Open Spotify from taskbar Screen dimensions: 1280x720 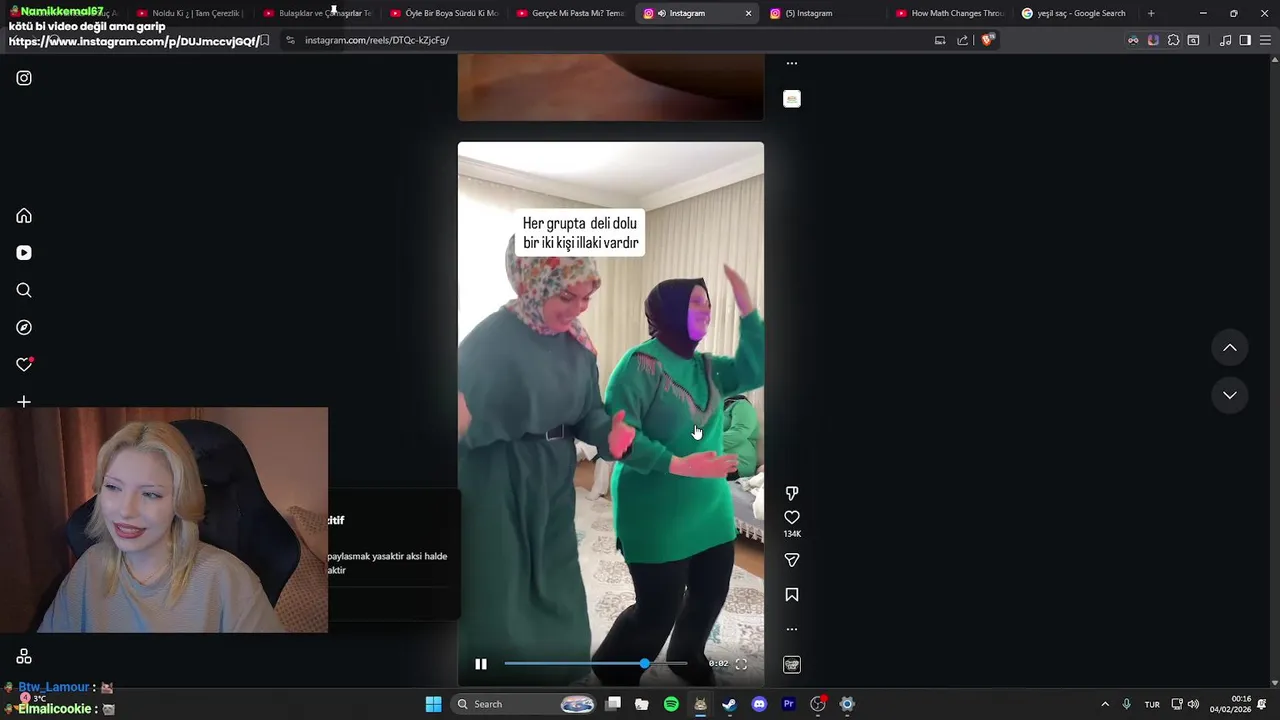pyautogui.click(x=671, y=704)
